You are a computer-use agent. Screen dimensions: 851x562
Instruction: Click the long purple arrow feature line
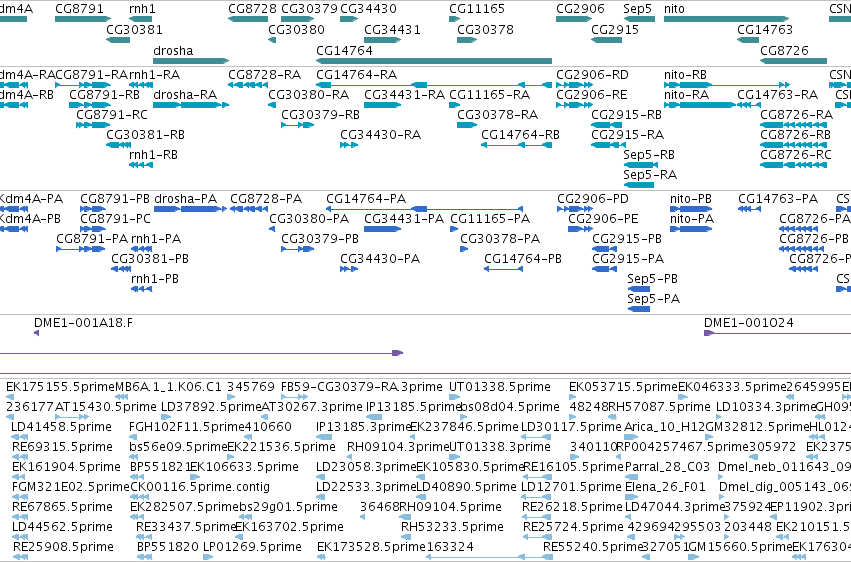click(201, 353)
